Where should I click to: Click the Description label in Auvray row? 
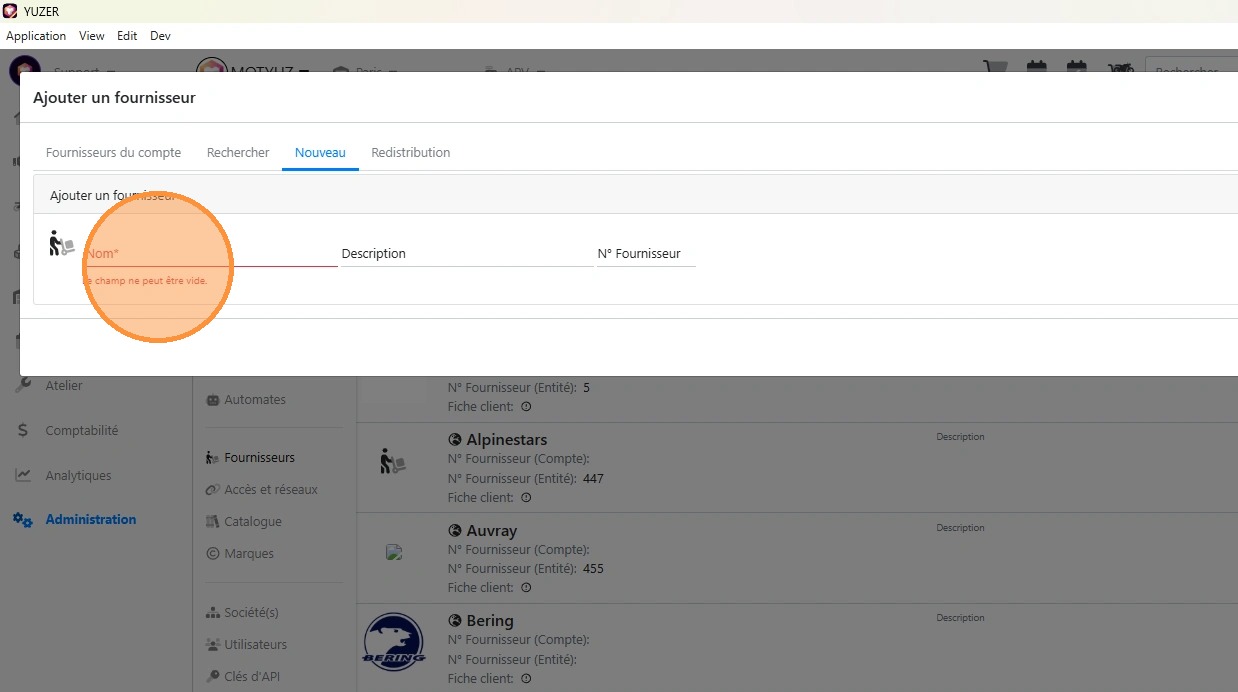click(x=960, y=528)
